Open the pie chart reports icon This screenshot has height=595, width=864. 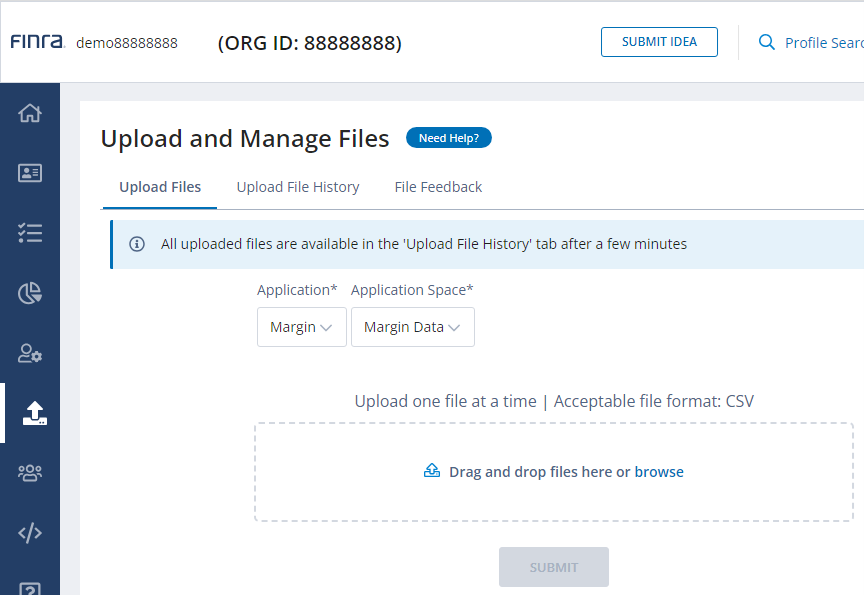tap(29, 293)
